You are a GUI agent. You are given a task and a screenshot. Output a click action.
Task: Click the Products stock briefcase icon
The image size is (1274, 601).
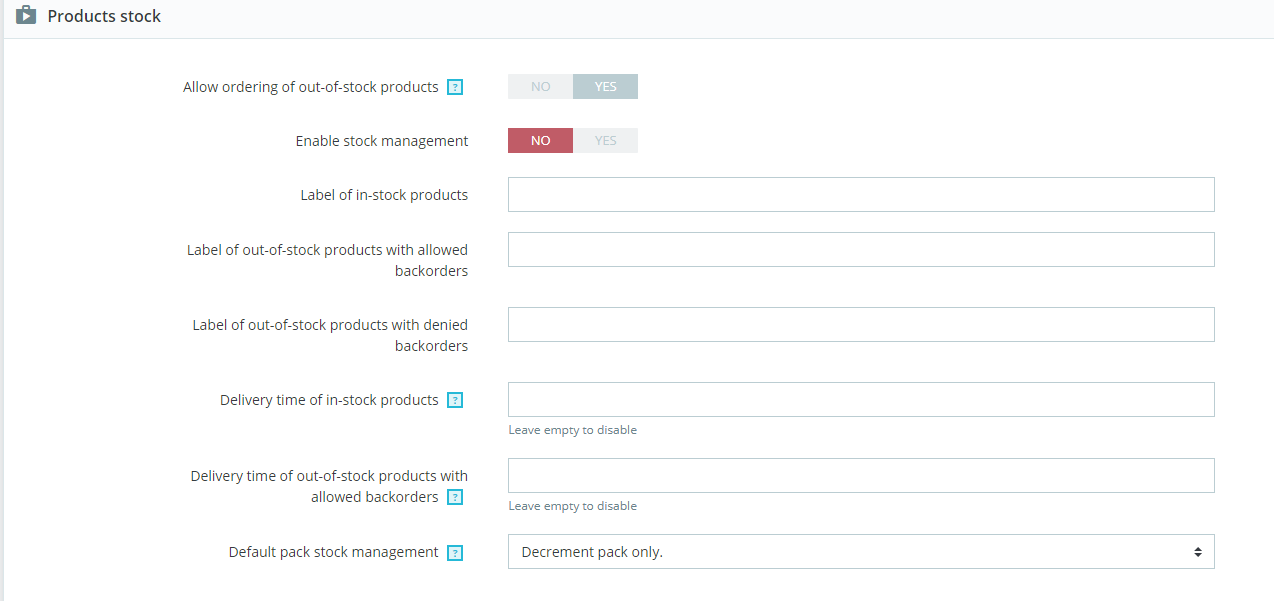pos(26,16)
